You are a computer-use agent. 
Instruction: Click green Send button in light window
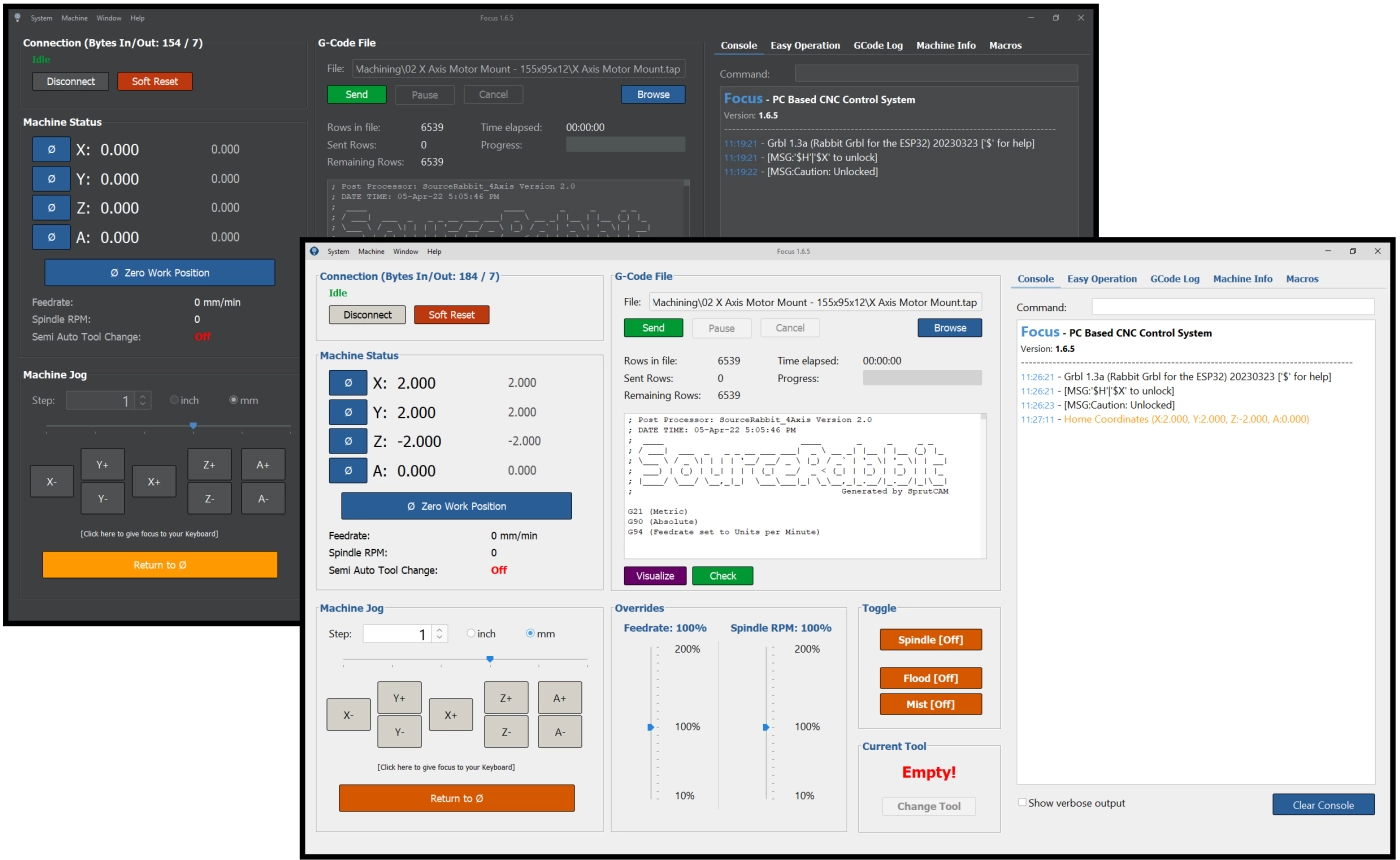[653, 328]
